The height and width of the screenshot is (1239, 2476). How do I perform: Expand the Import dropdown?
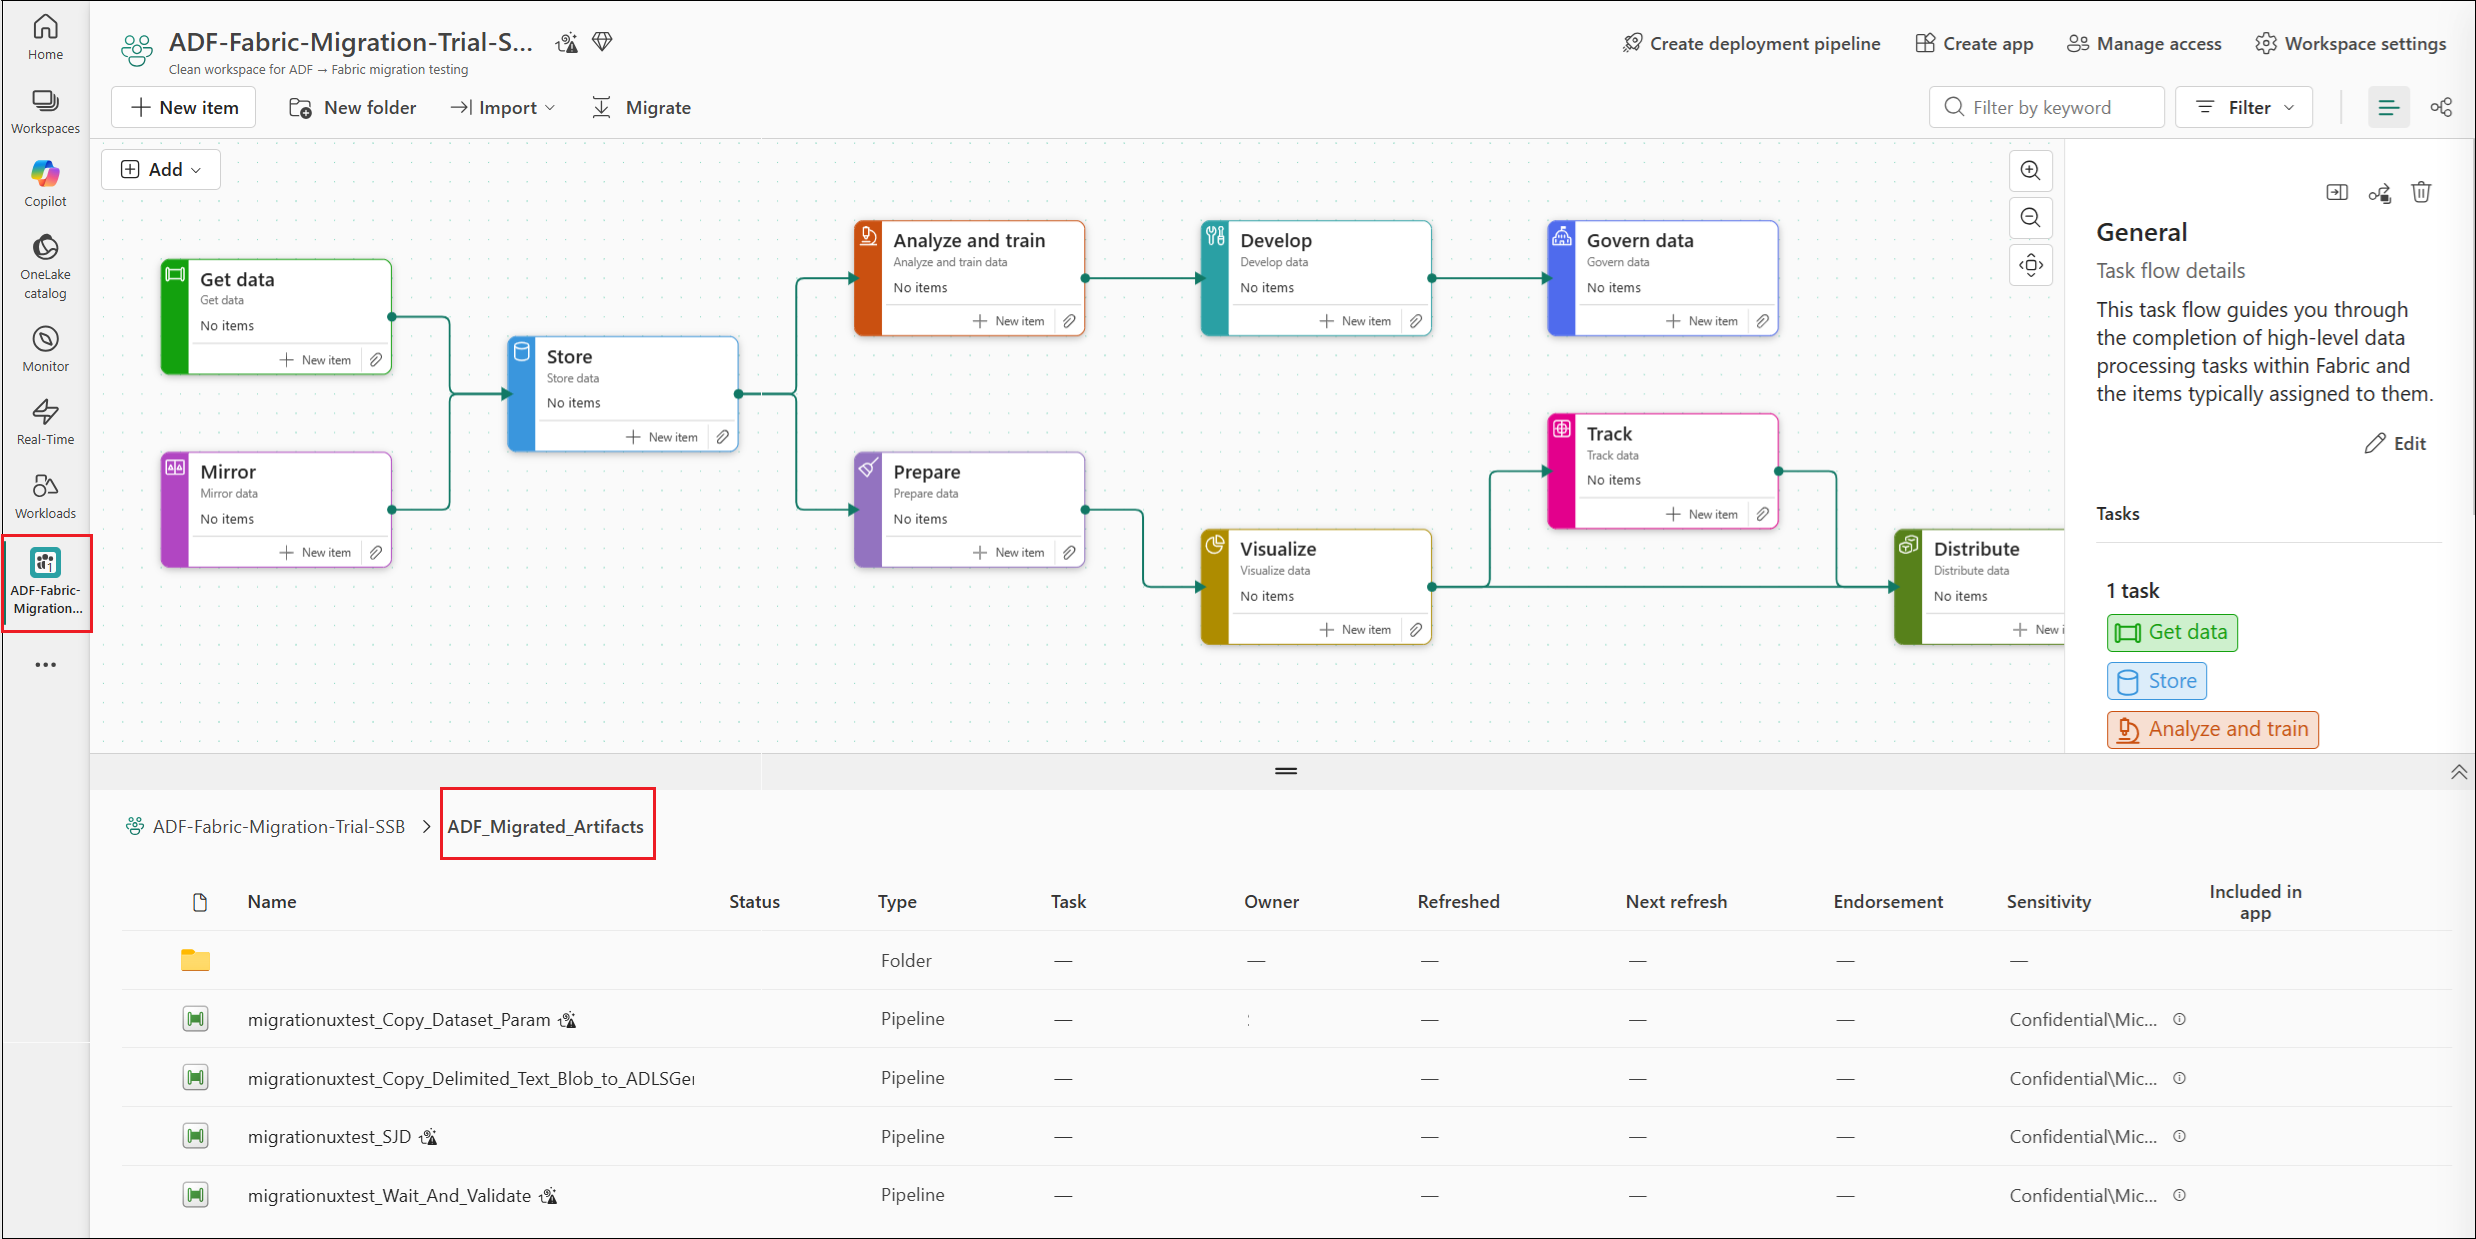(x=503, y=108)
